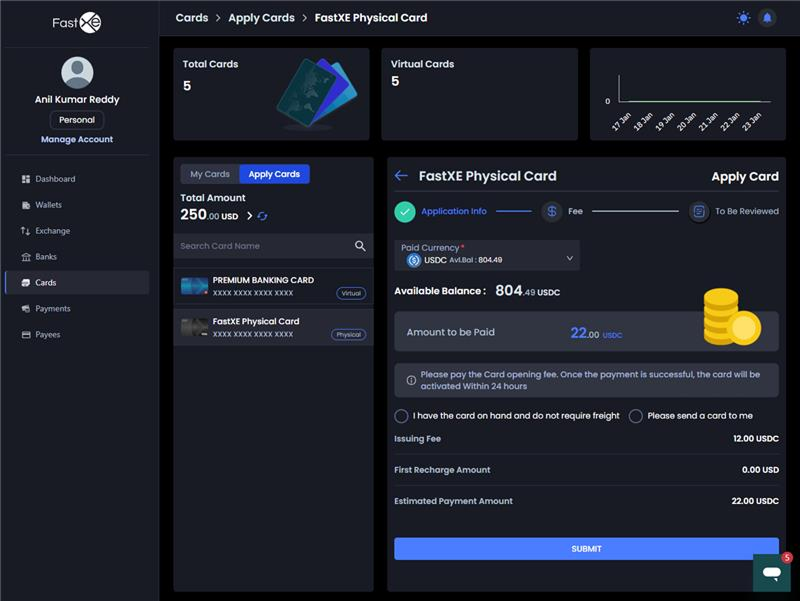Open the chat support widget
This screenshot has width=800, height=601.
[771, 573]
